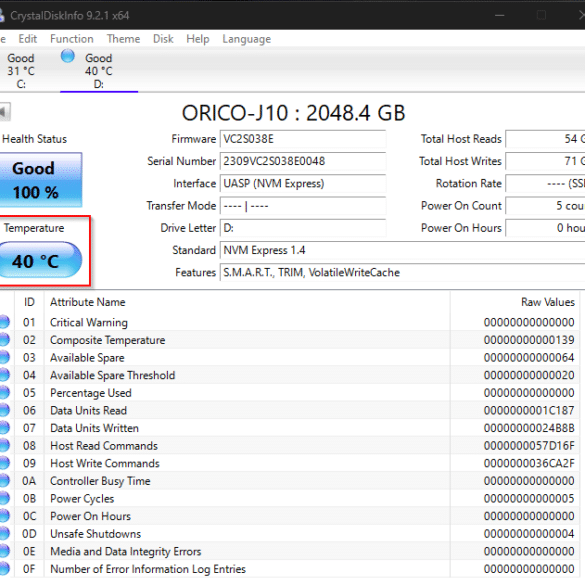Click the Transfer Mode field
585x585 pixels.
pos(303,206)
